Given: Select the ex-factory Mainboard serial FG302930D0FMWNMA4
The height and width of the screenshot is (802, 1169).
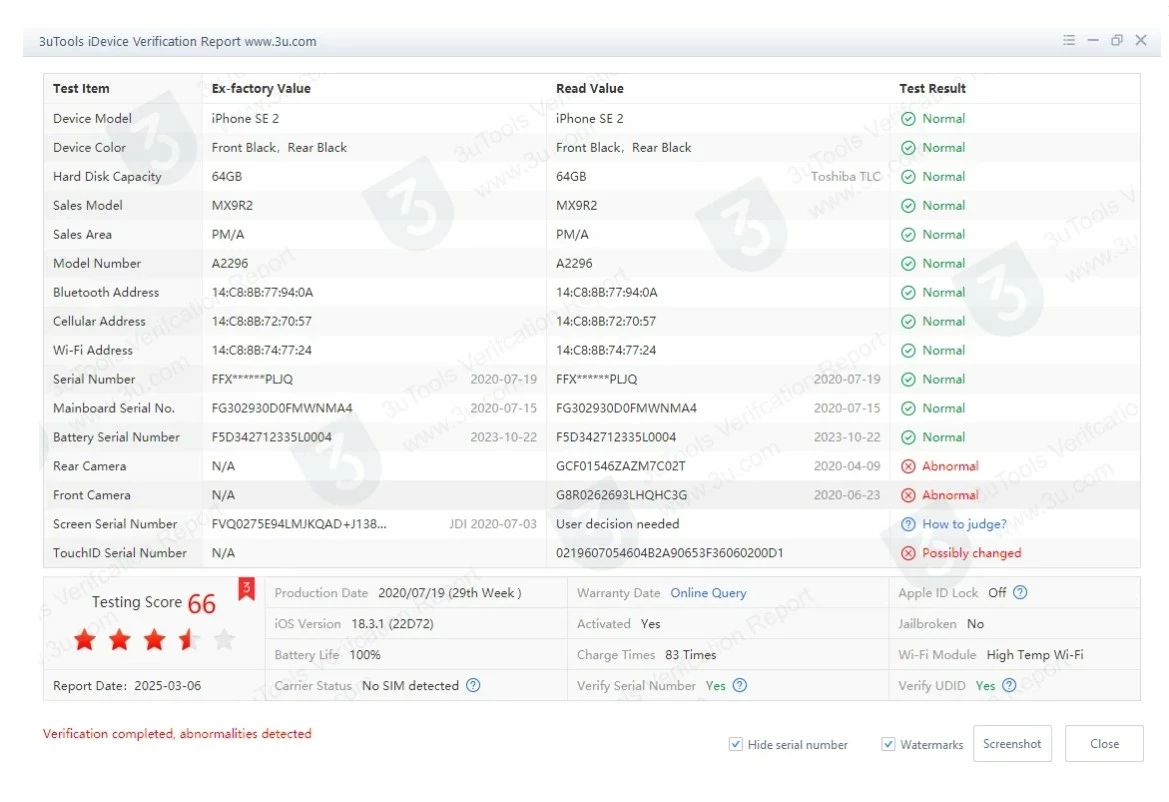Looking at the screenshot, I should tap(282, 408).
